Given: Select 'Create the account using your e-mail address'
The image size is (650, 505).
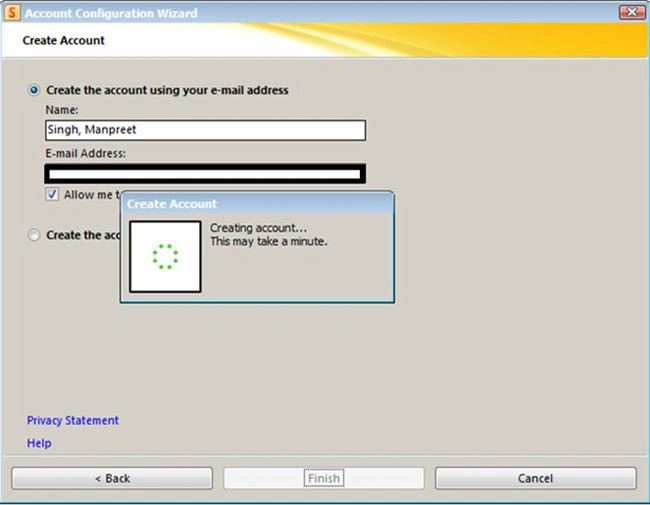Looking at the screenshot, I should (x=34, y=90).
